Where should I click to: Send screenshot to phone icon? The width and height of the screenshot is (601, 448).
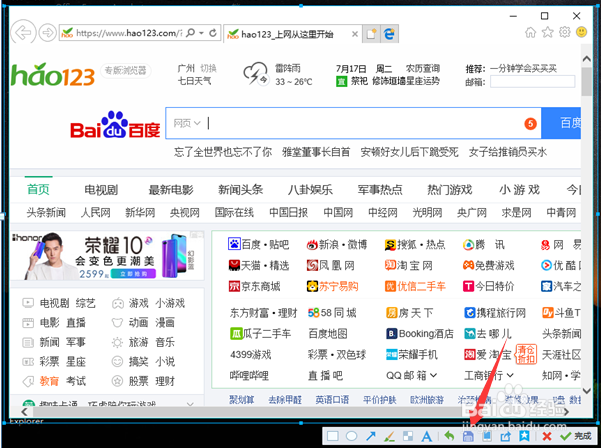click(x=487, y=436)
